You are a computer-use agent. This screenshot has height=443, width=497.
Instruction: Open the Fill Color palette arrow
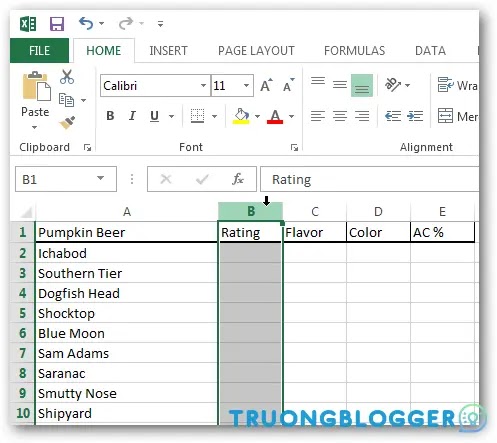257,116
